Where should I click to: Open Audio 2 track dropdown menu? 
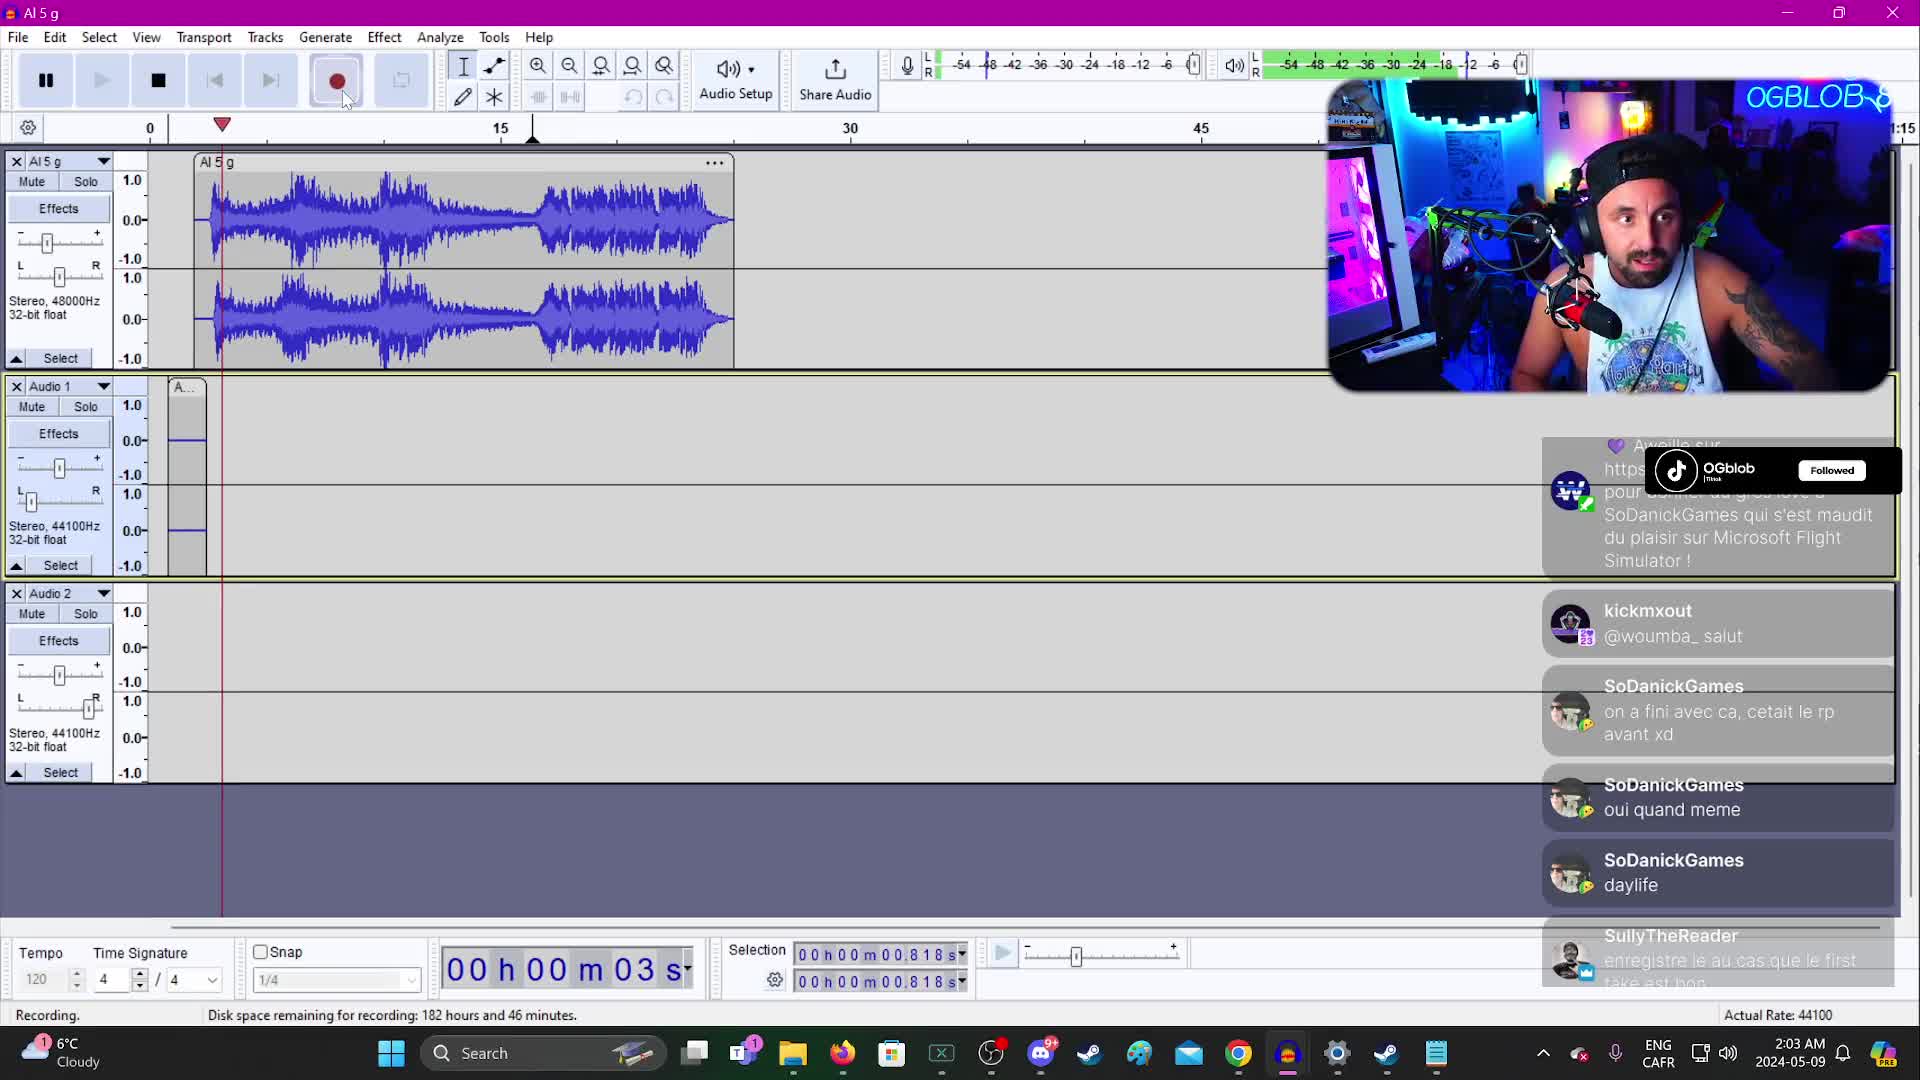(x=103, y=593)
